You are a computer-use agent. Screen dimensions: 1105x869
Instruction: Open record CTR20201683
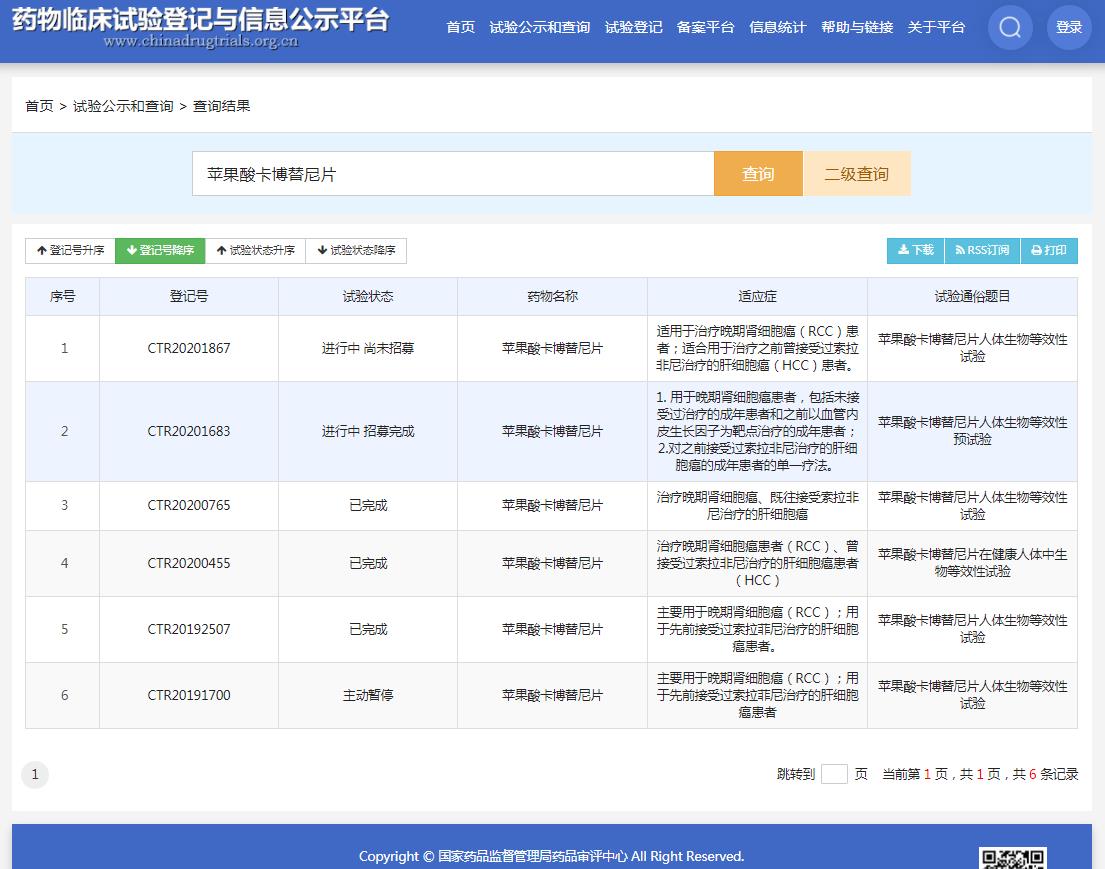(x=189, y=431)
